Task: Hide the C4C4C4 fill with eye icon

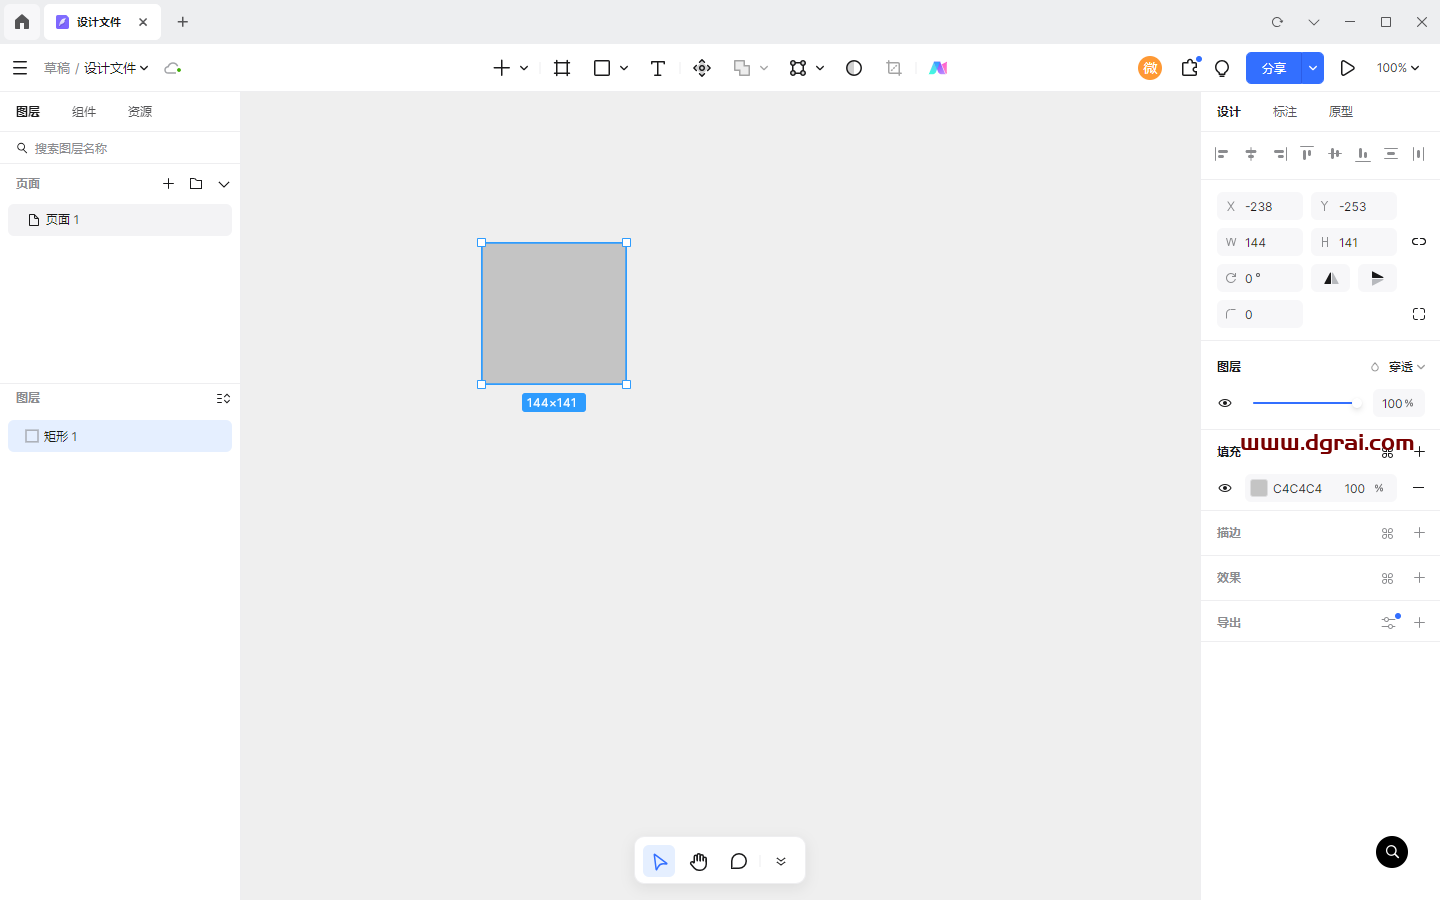Action: [x=1225, y=488]
